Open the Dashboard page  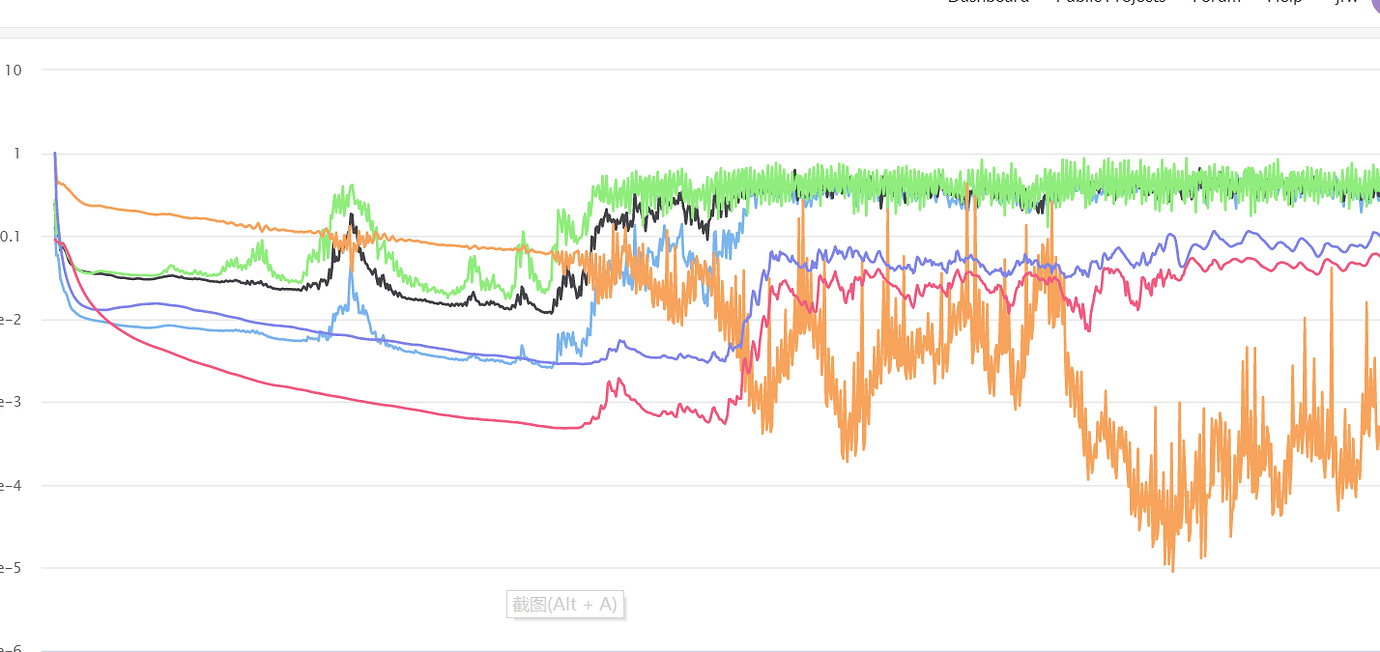(988, 2)
